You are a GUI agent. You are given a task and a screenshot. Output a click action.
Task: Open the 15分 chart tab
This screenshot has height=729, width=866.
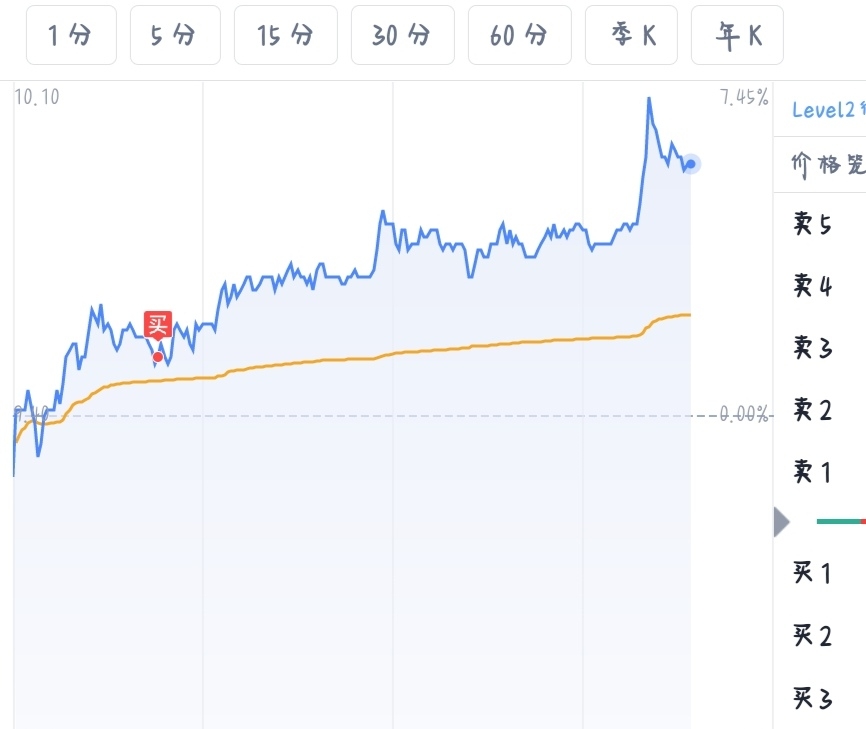285,36
